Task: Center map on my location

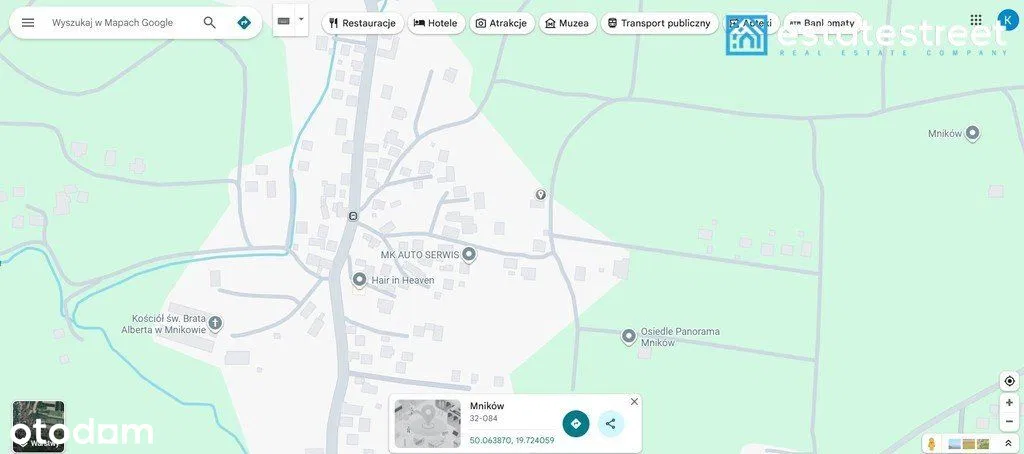Action: point(1009,381)
